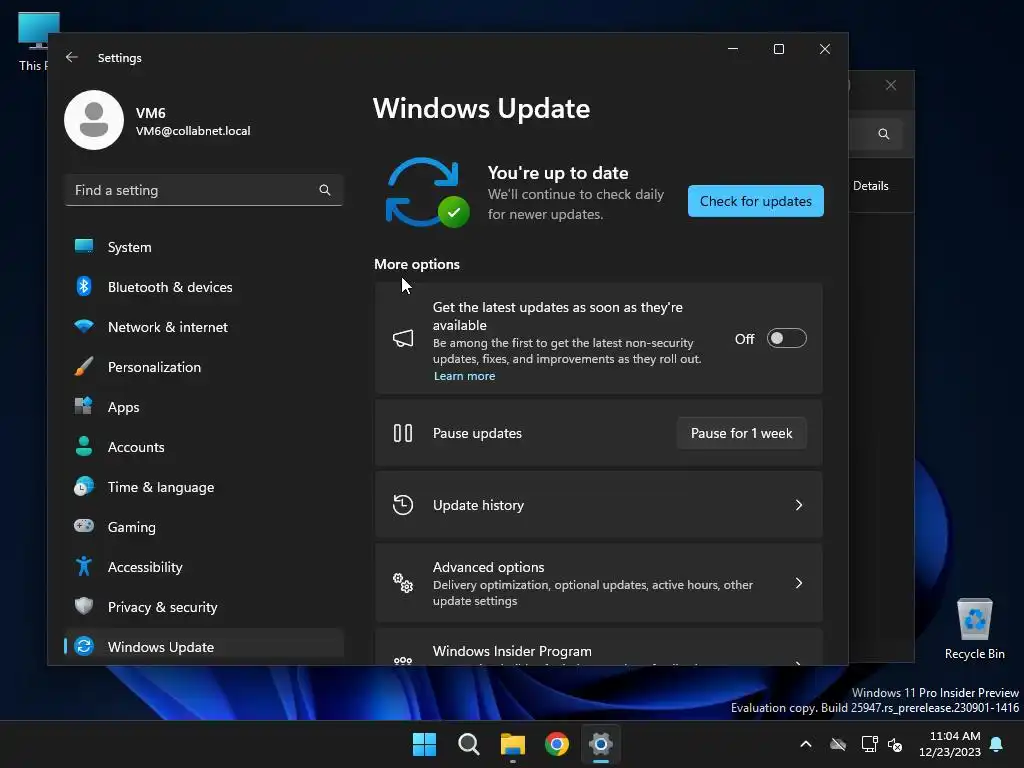Click the Windows Update sync icon in sidebar

tap(84, 646)
